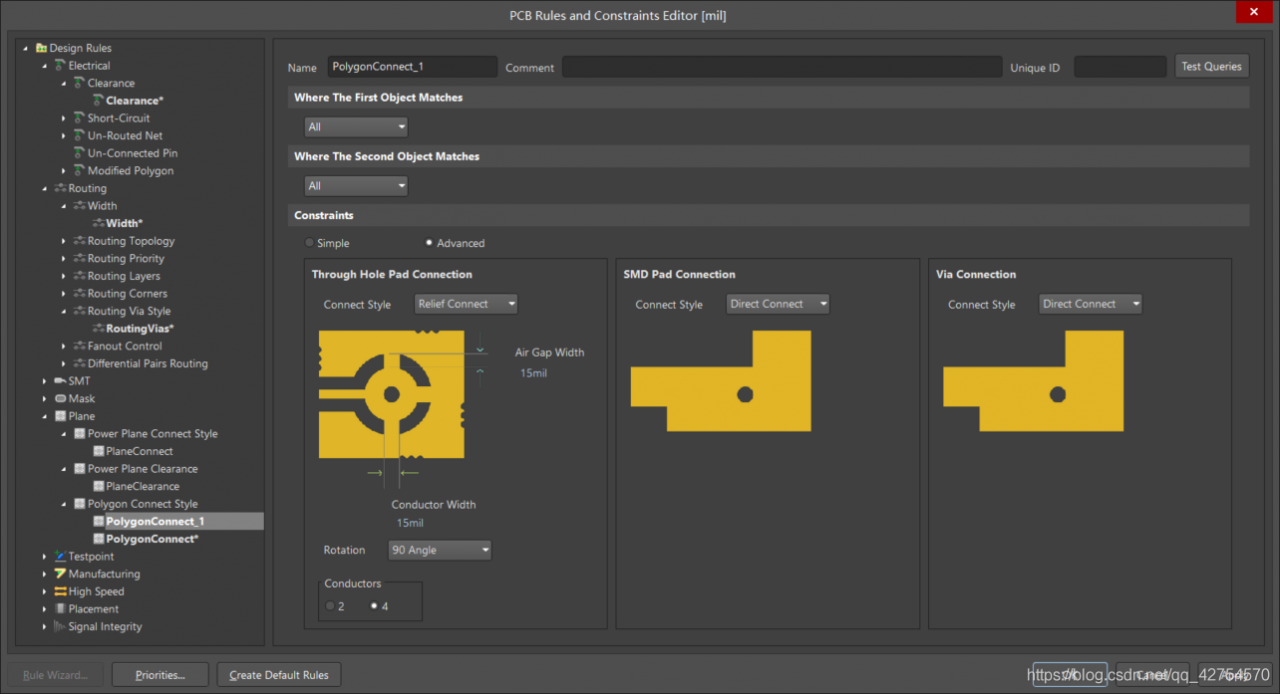Click the Conductor Width 15mil value
This screenshot has width=1280, height=694.
coord(410,523)
